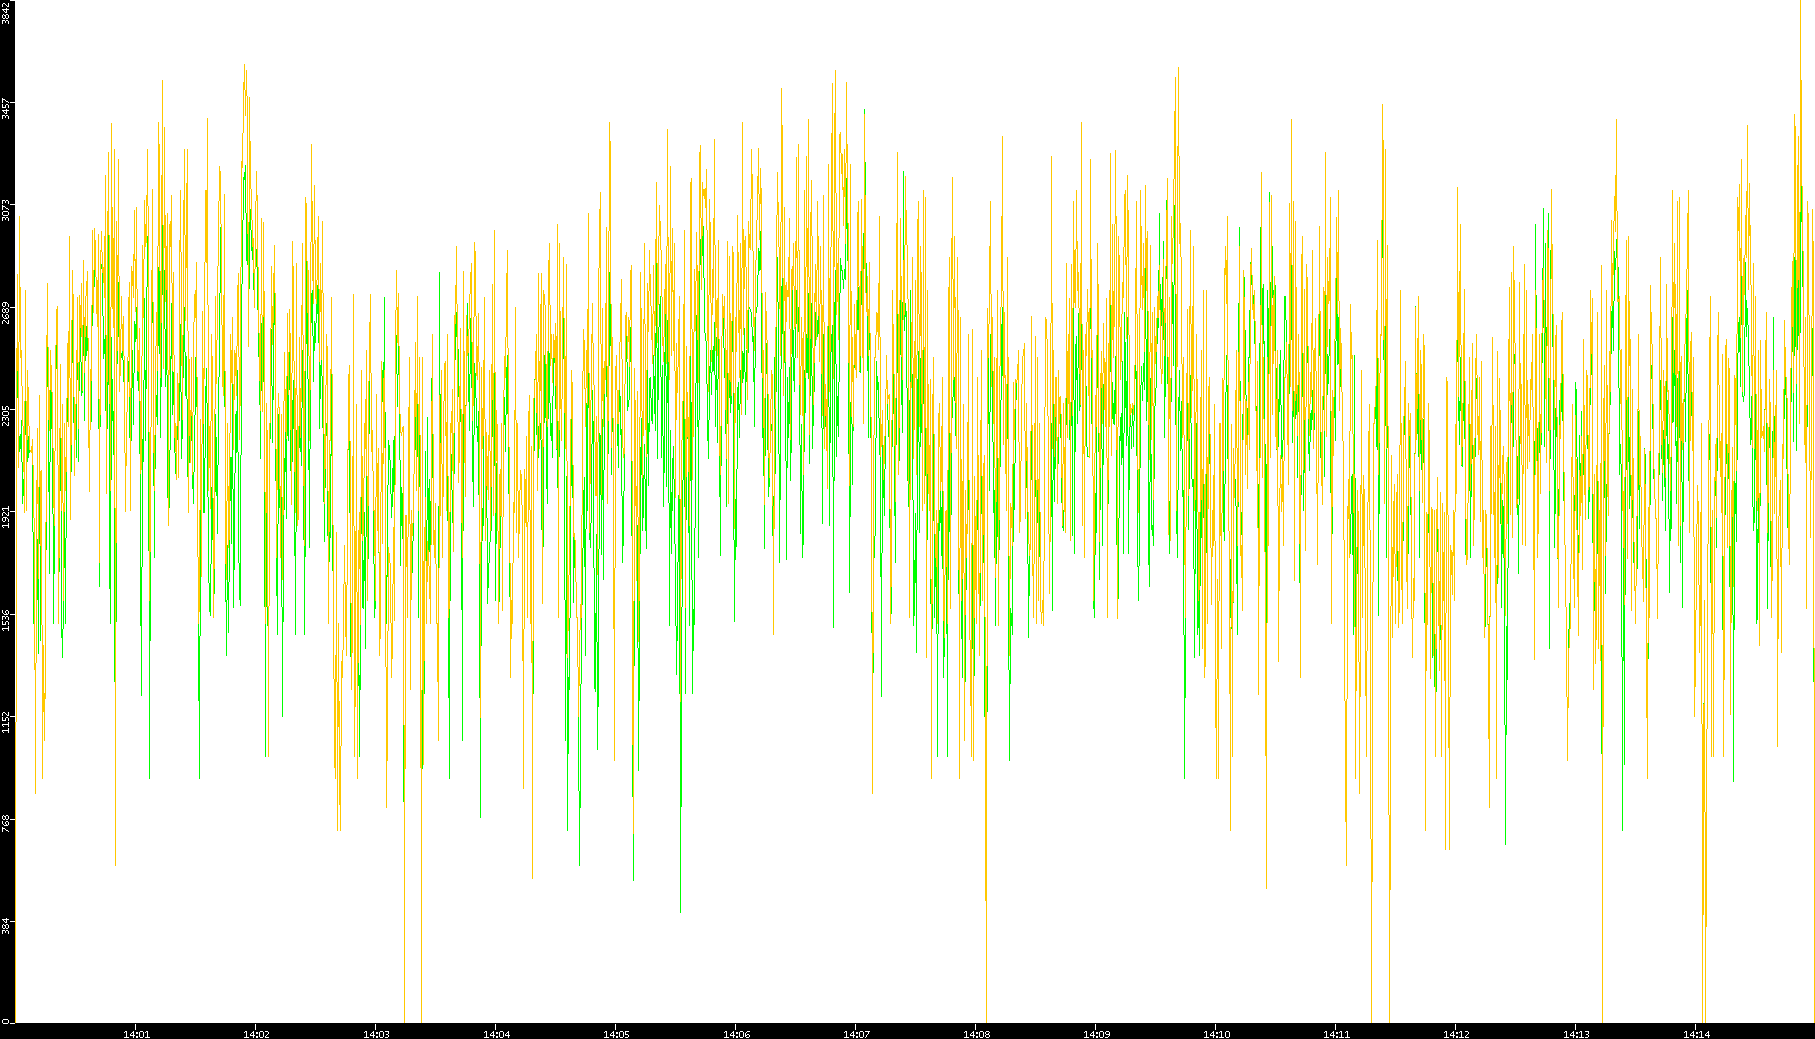Pick the 2689 value axis label
This screenshot has width=1815, height=1039.
(6, 313)
